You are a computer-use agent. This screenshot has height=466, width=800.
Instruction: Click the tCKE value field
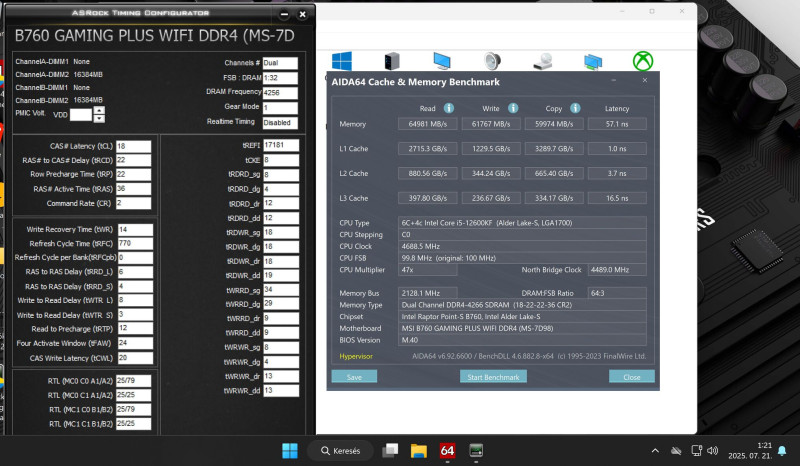(x=281, y=160)
